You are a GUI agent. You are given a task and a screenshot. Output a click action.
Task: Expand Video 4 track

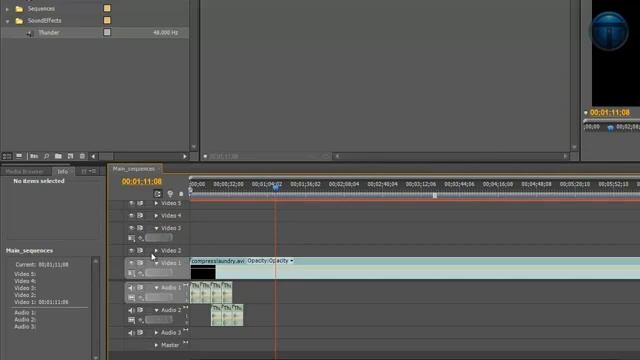(x=156, y=216)
